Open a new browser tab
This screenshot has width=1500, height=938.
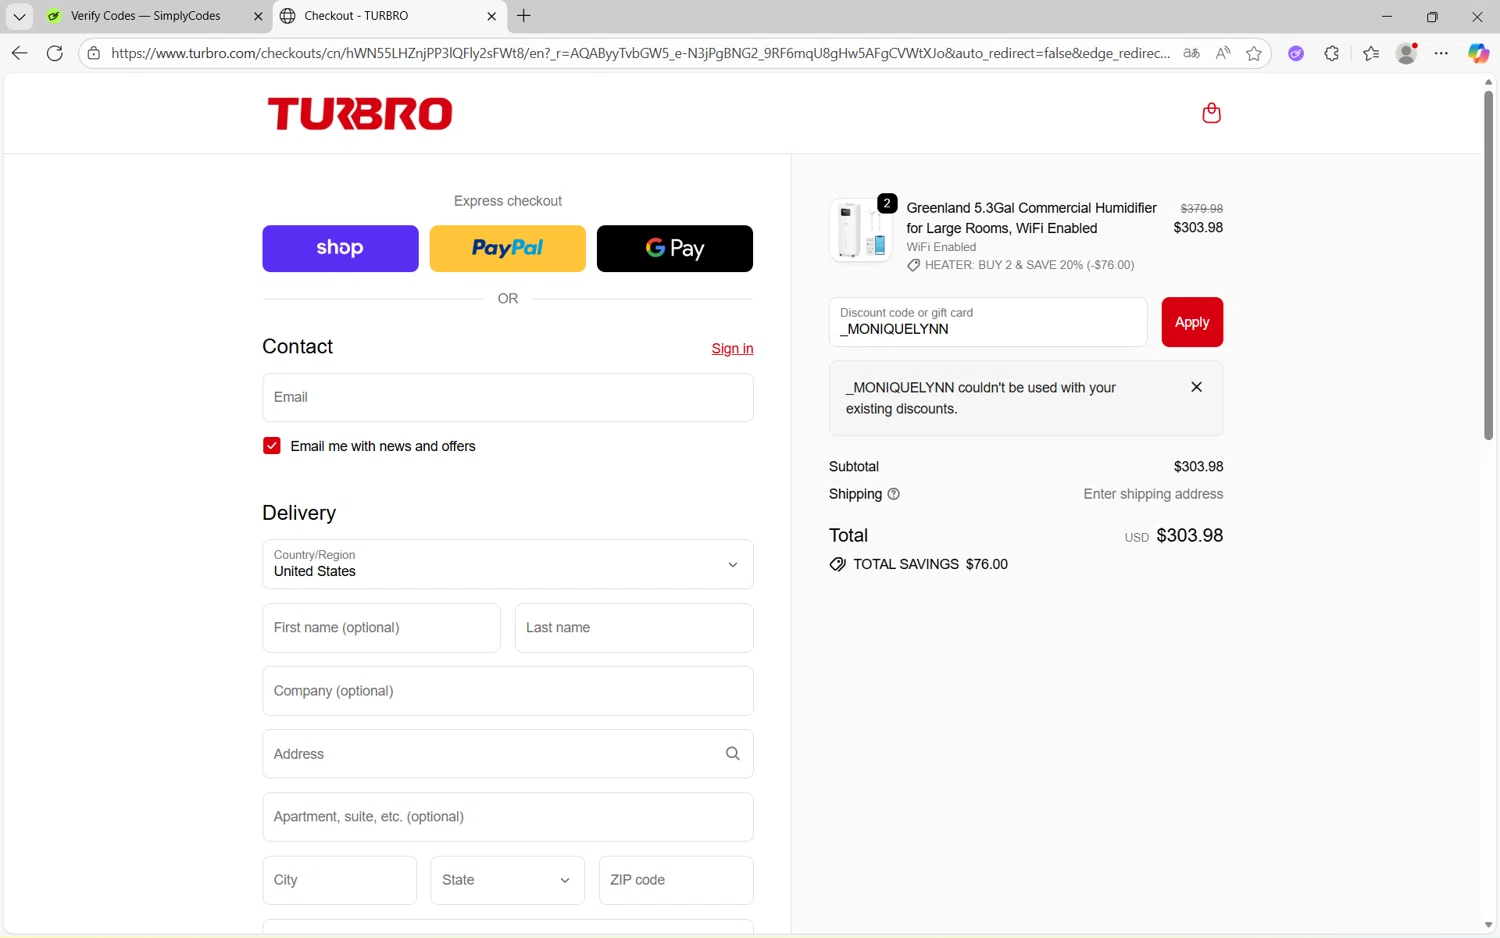pos(523,16)
